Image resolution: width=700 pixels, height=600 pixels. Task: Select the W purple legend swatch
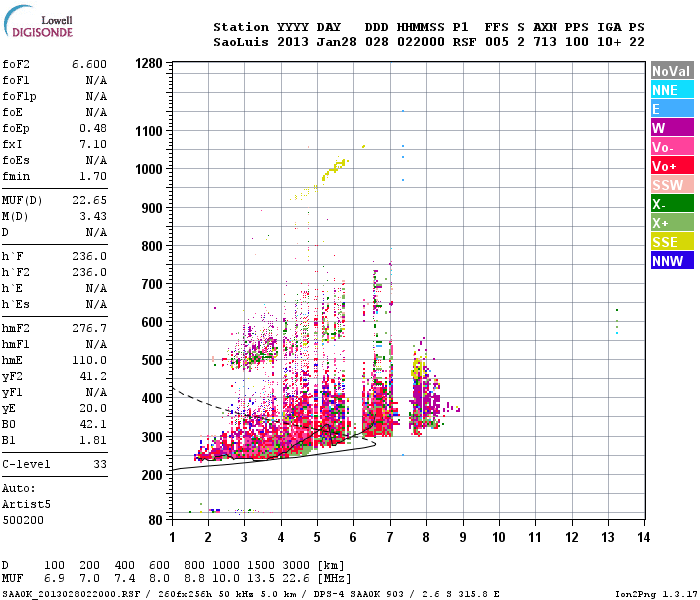click(x=672, y=128)
